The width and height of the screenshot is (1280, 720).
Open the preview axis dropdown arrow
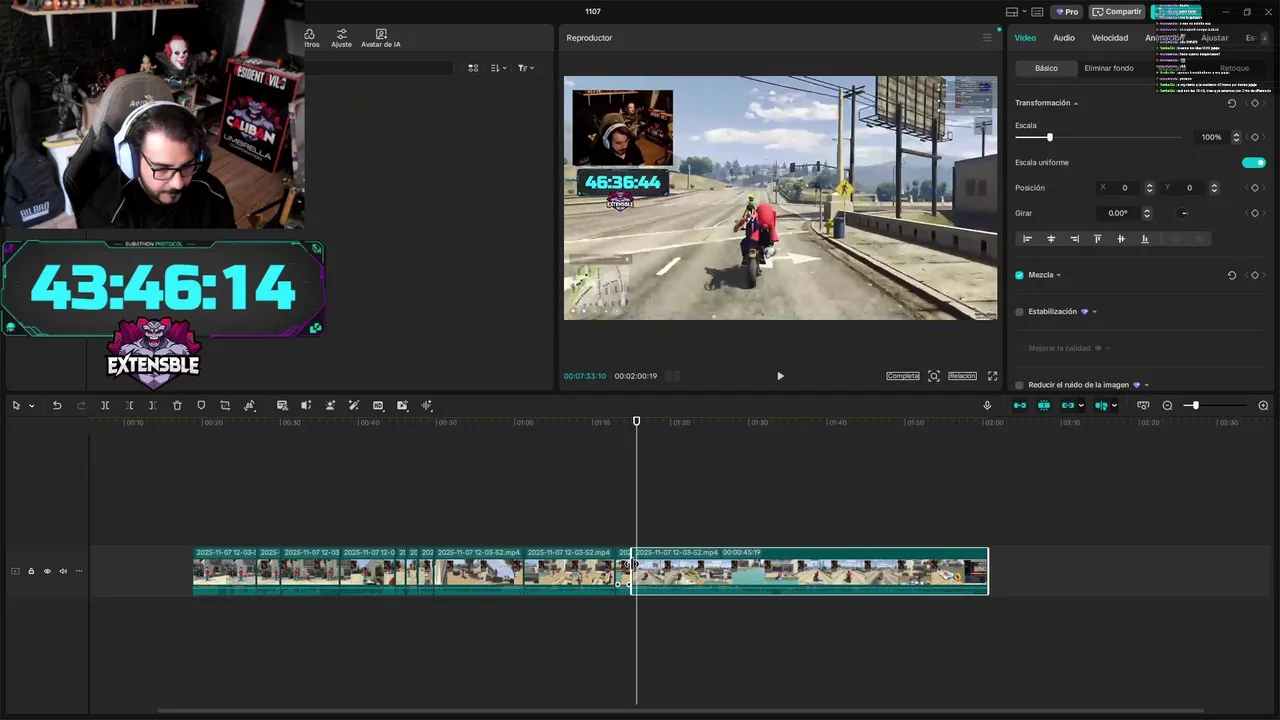click(x=1114, y=406)
